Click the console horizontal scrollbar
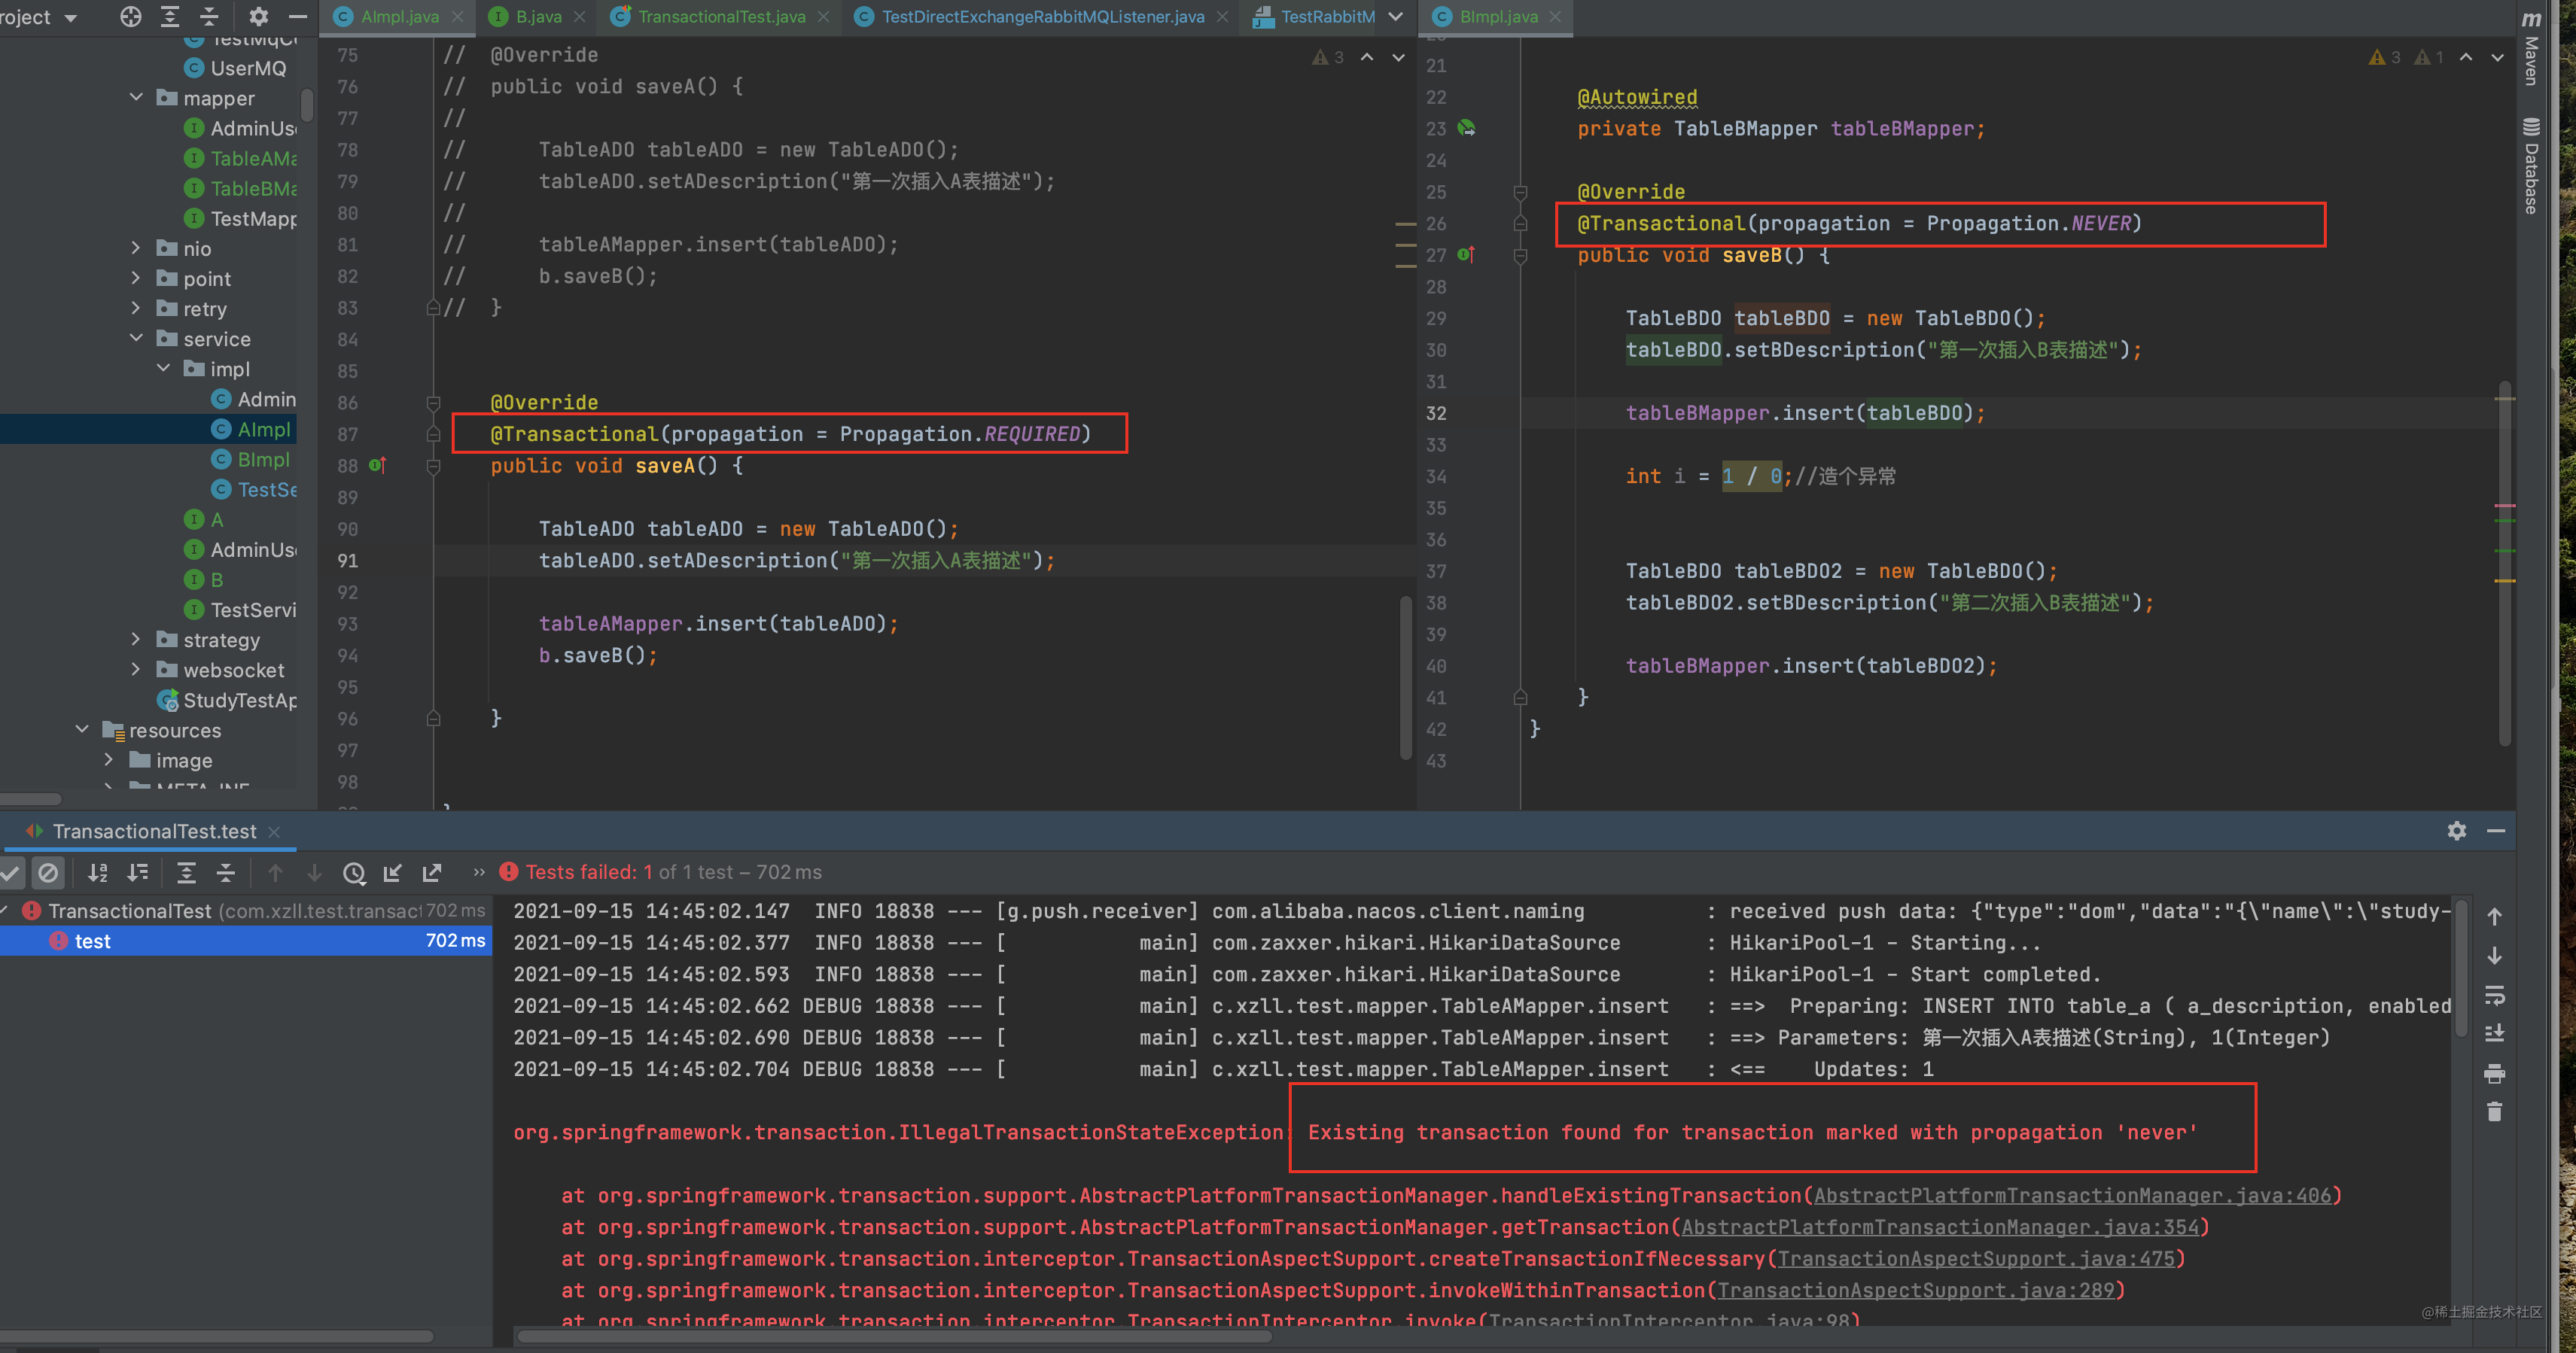 click(x=895, y=1336)
